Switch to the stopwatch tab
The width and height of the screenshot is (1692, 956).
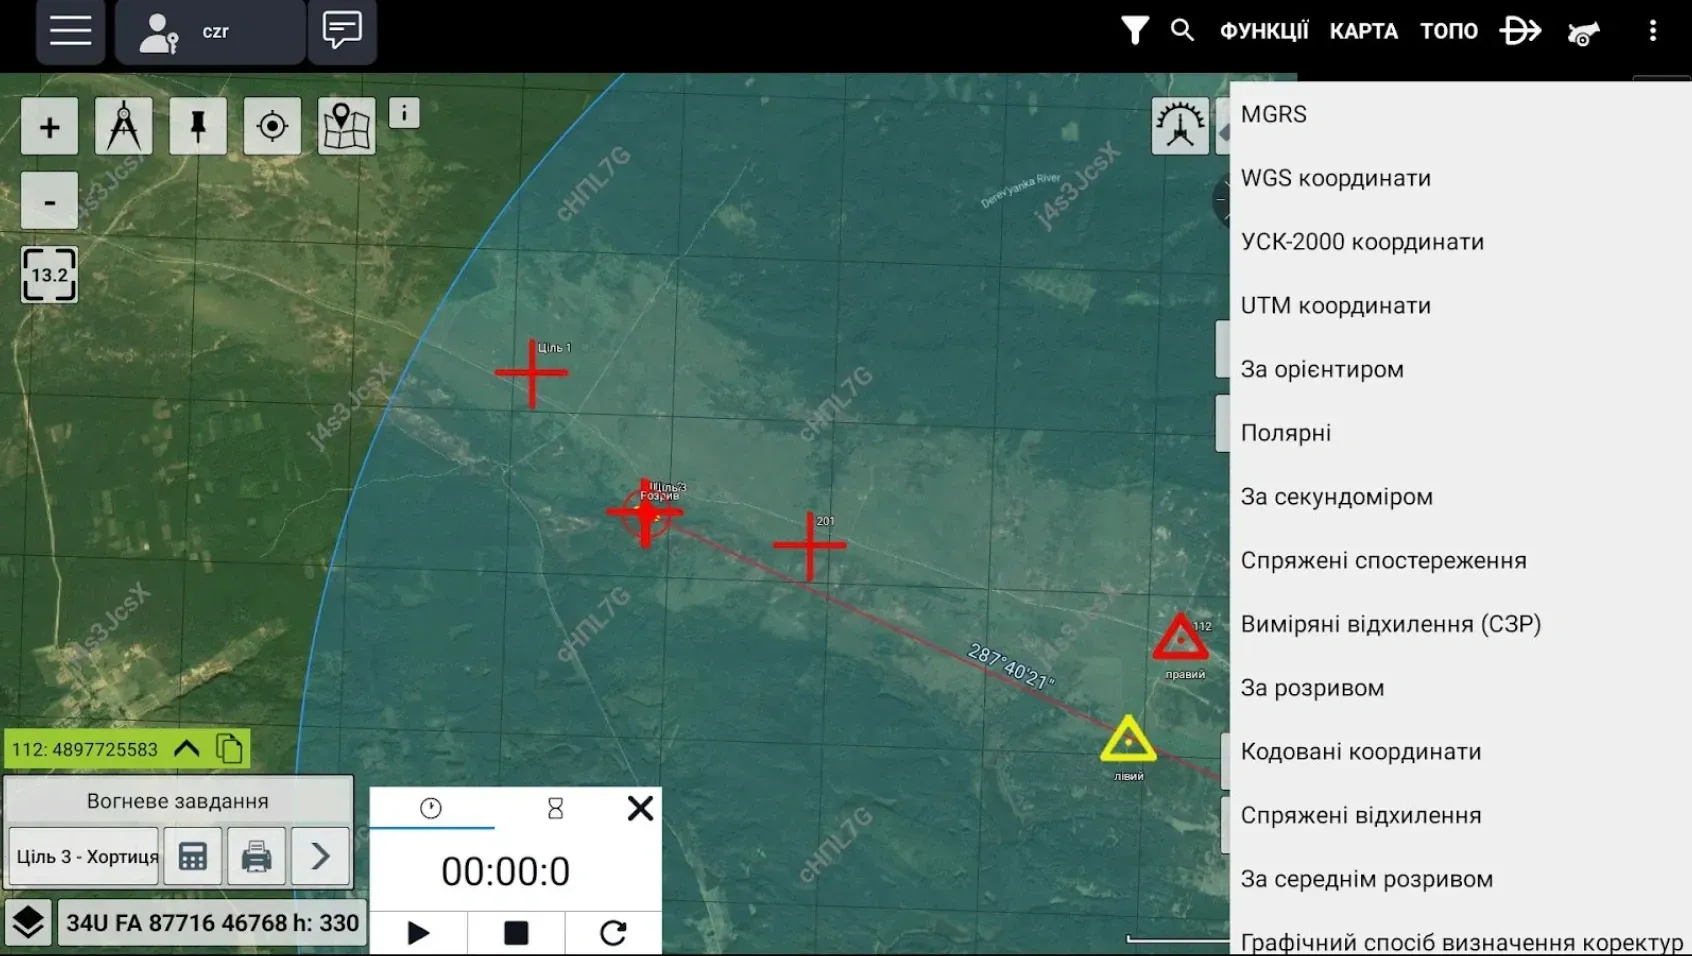click(x=431, y=808)
